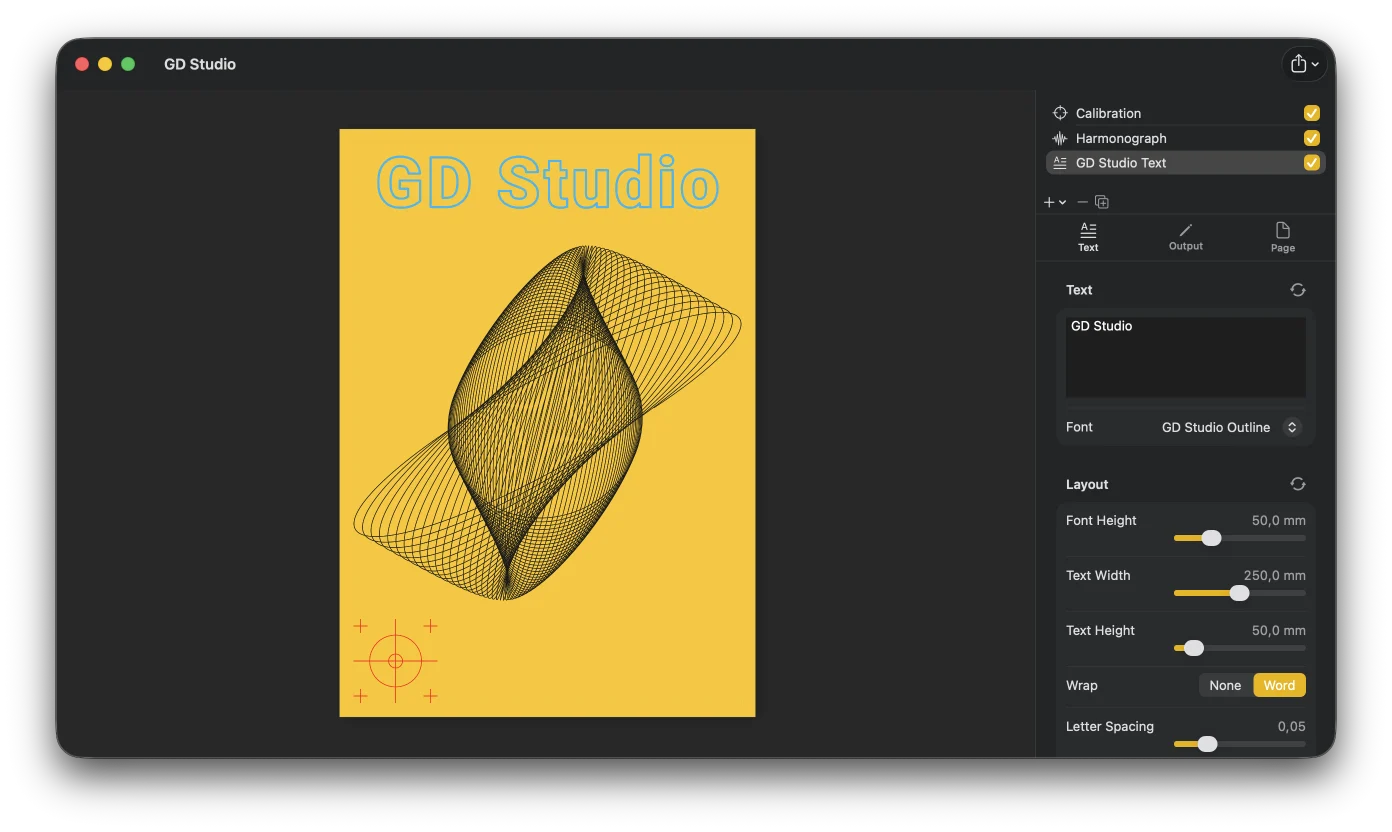The image size is (1392, 832).
Task: Uncheck the Harmonograph layer visibility checkbox
Action: pyautogui.click(x=1312, y=138)
